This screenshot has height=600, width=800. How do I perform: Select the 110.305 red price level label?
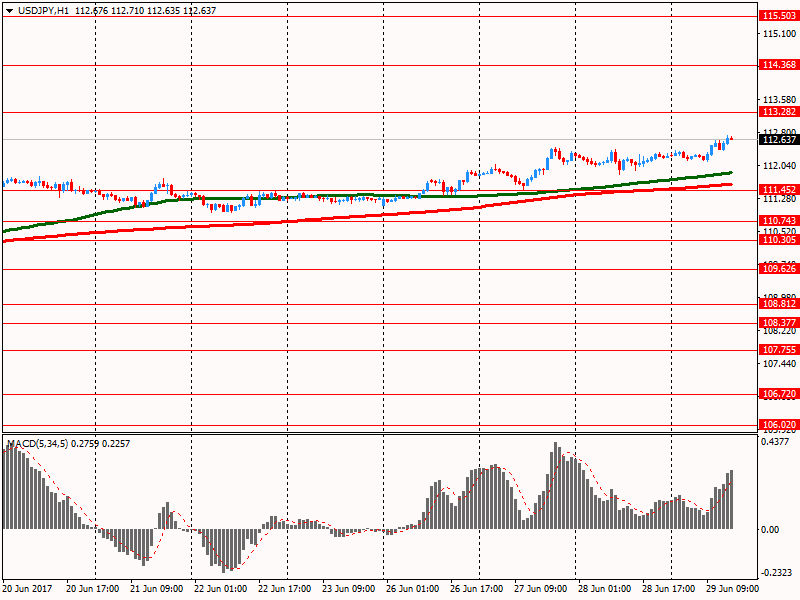click(x=779, y=240)
